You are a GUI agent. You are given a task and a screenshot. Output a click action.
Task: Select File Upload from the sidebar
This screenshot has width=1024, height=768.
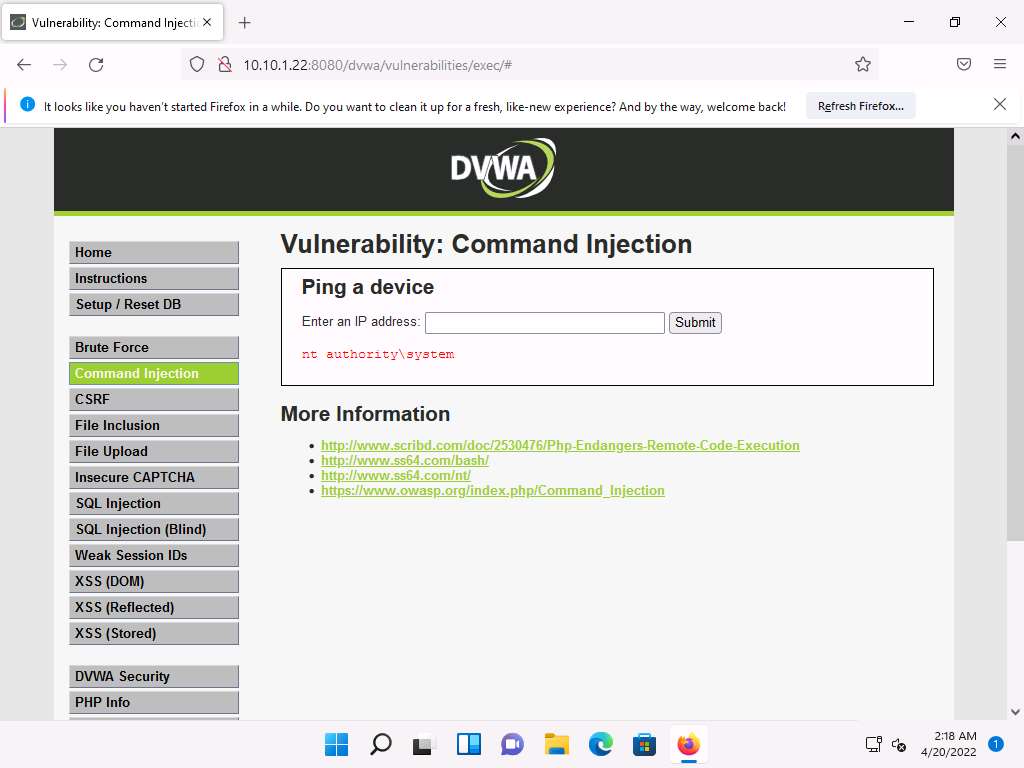point(153,451)
